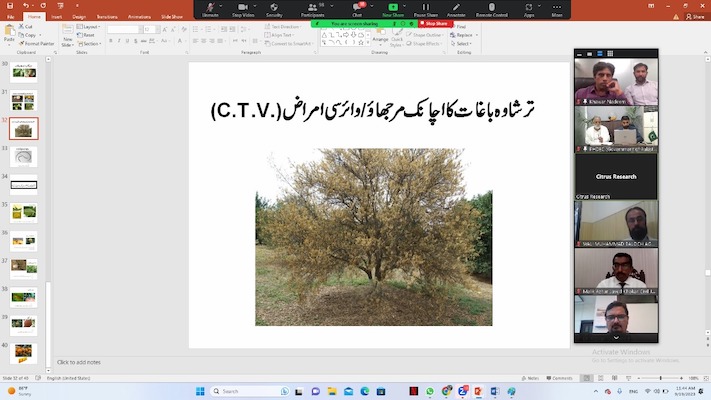Open the Design ribbon tab
Viewport: 711px width, 400px height.
point(79,17)
